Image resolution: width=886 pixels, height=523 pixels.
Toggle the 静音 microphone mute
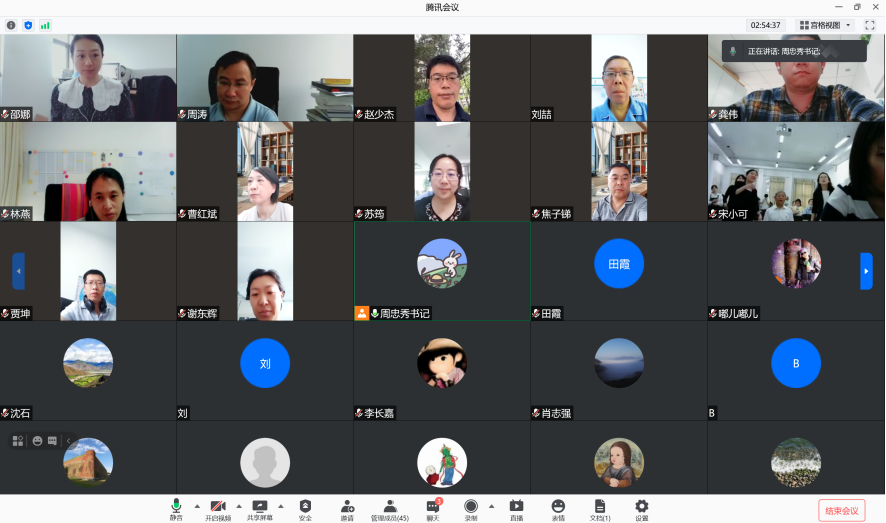point(176,508)
